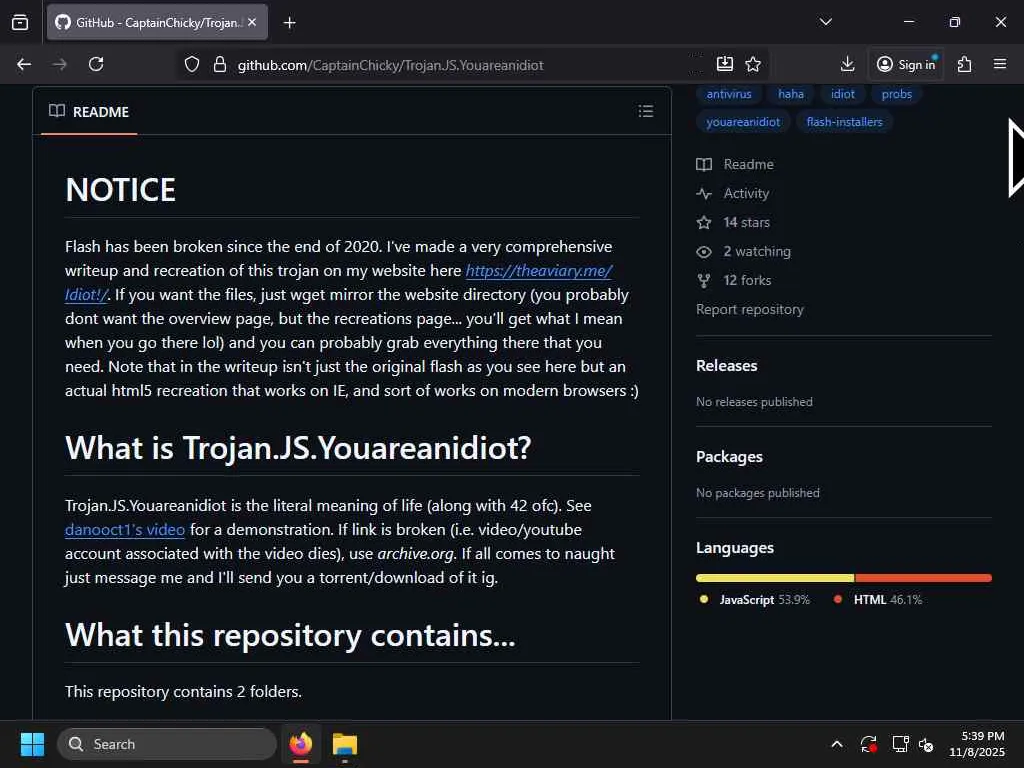
Task: Click the taskbar Search box
Action: click(x=167, y=744)
